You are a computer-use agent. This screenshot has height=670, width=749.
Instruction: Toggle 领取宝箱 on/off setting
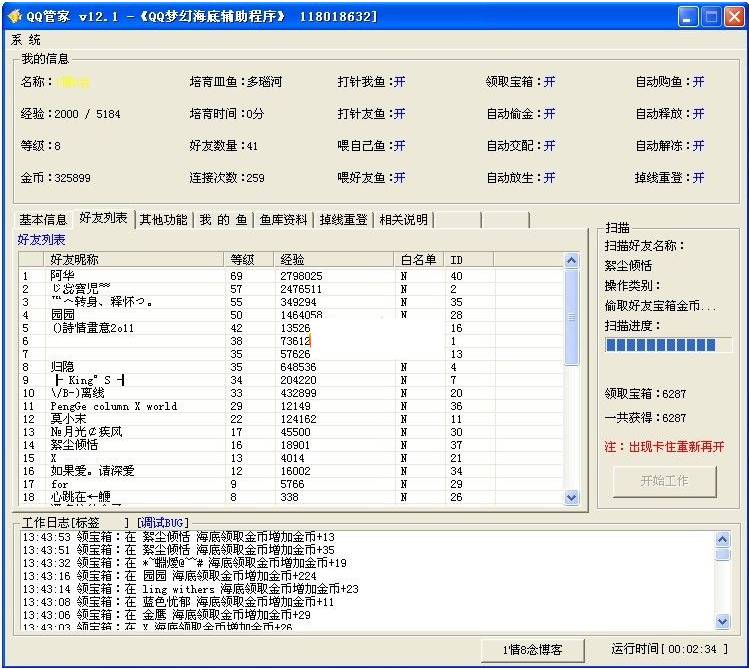coord(549,82)
